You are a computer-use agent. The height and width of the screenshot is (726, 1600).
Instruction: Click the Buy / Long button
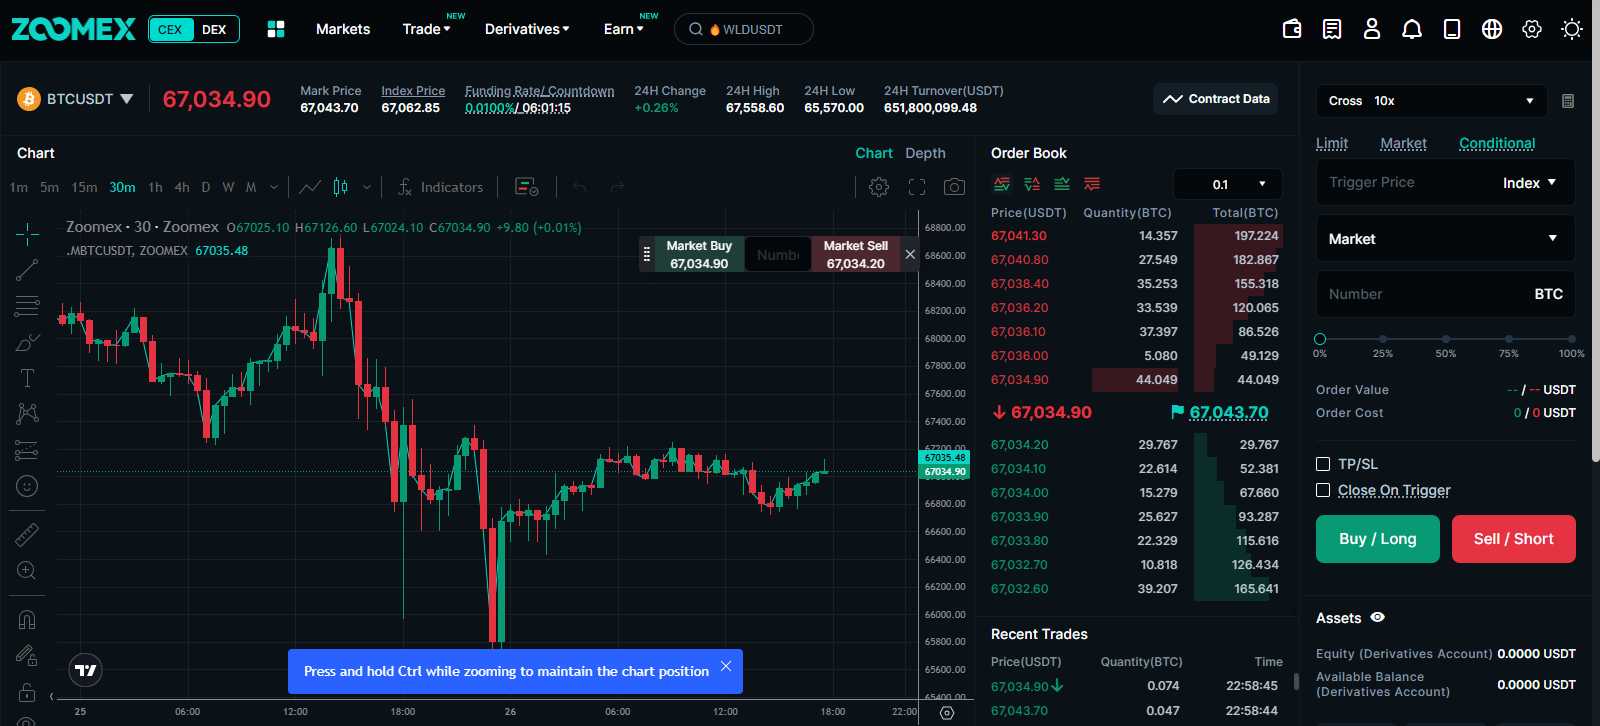[1378, 539]
